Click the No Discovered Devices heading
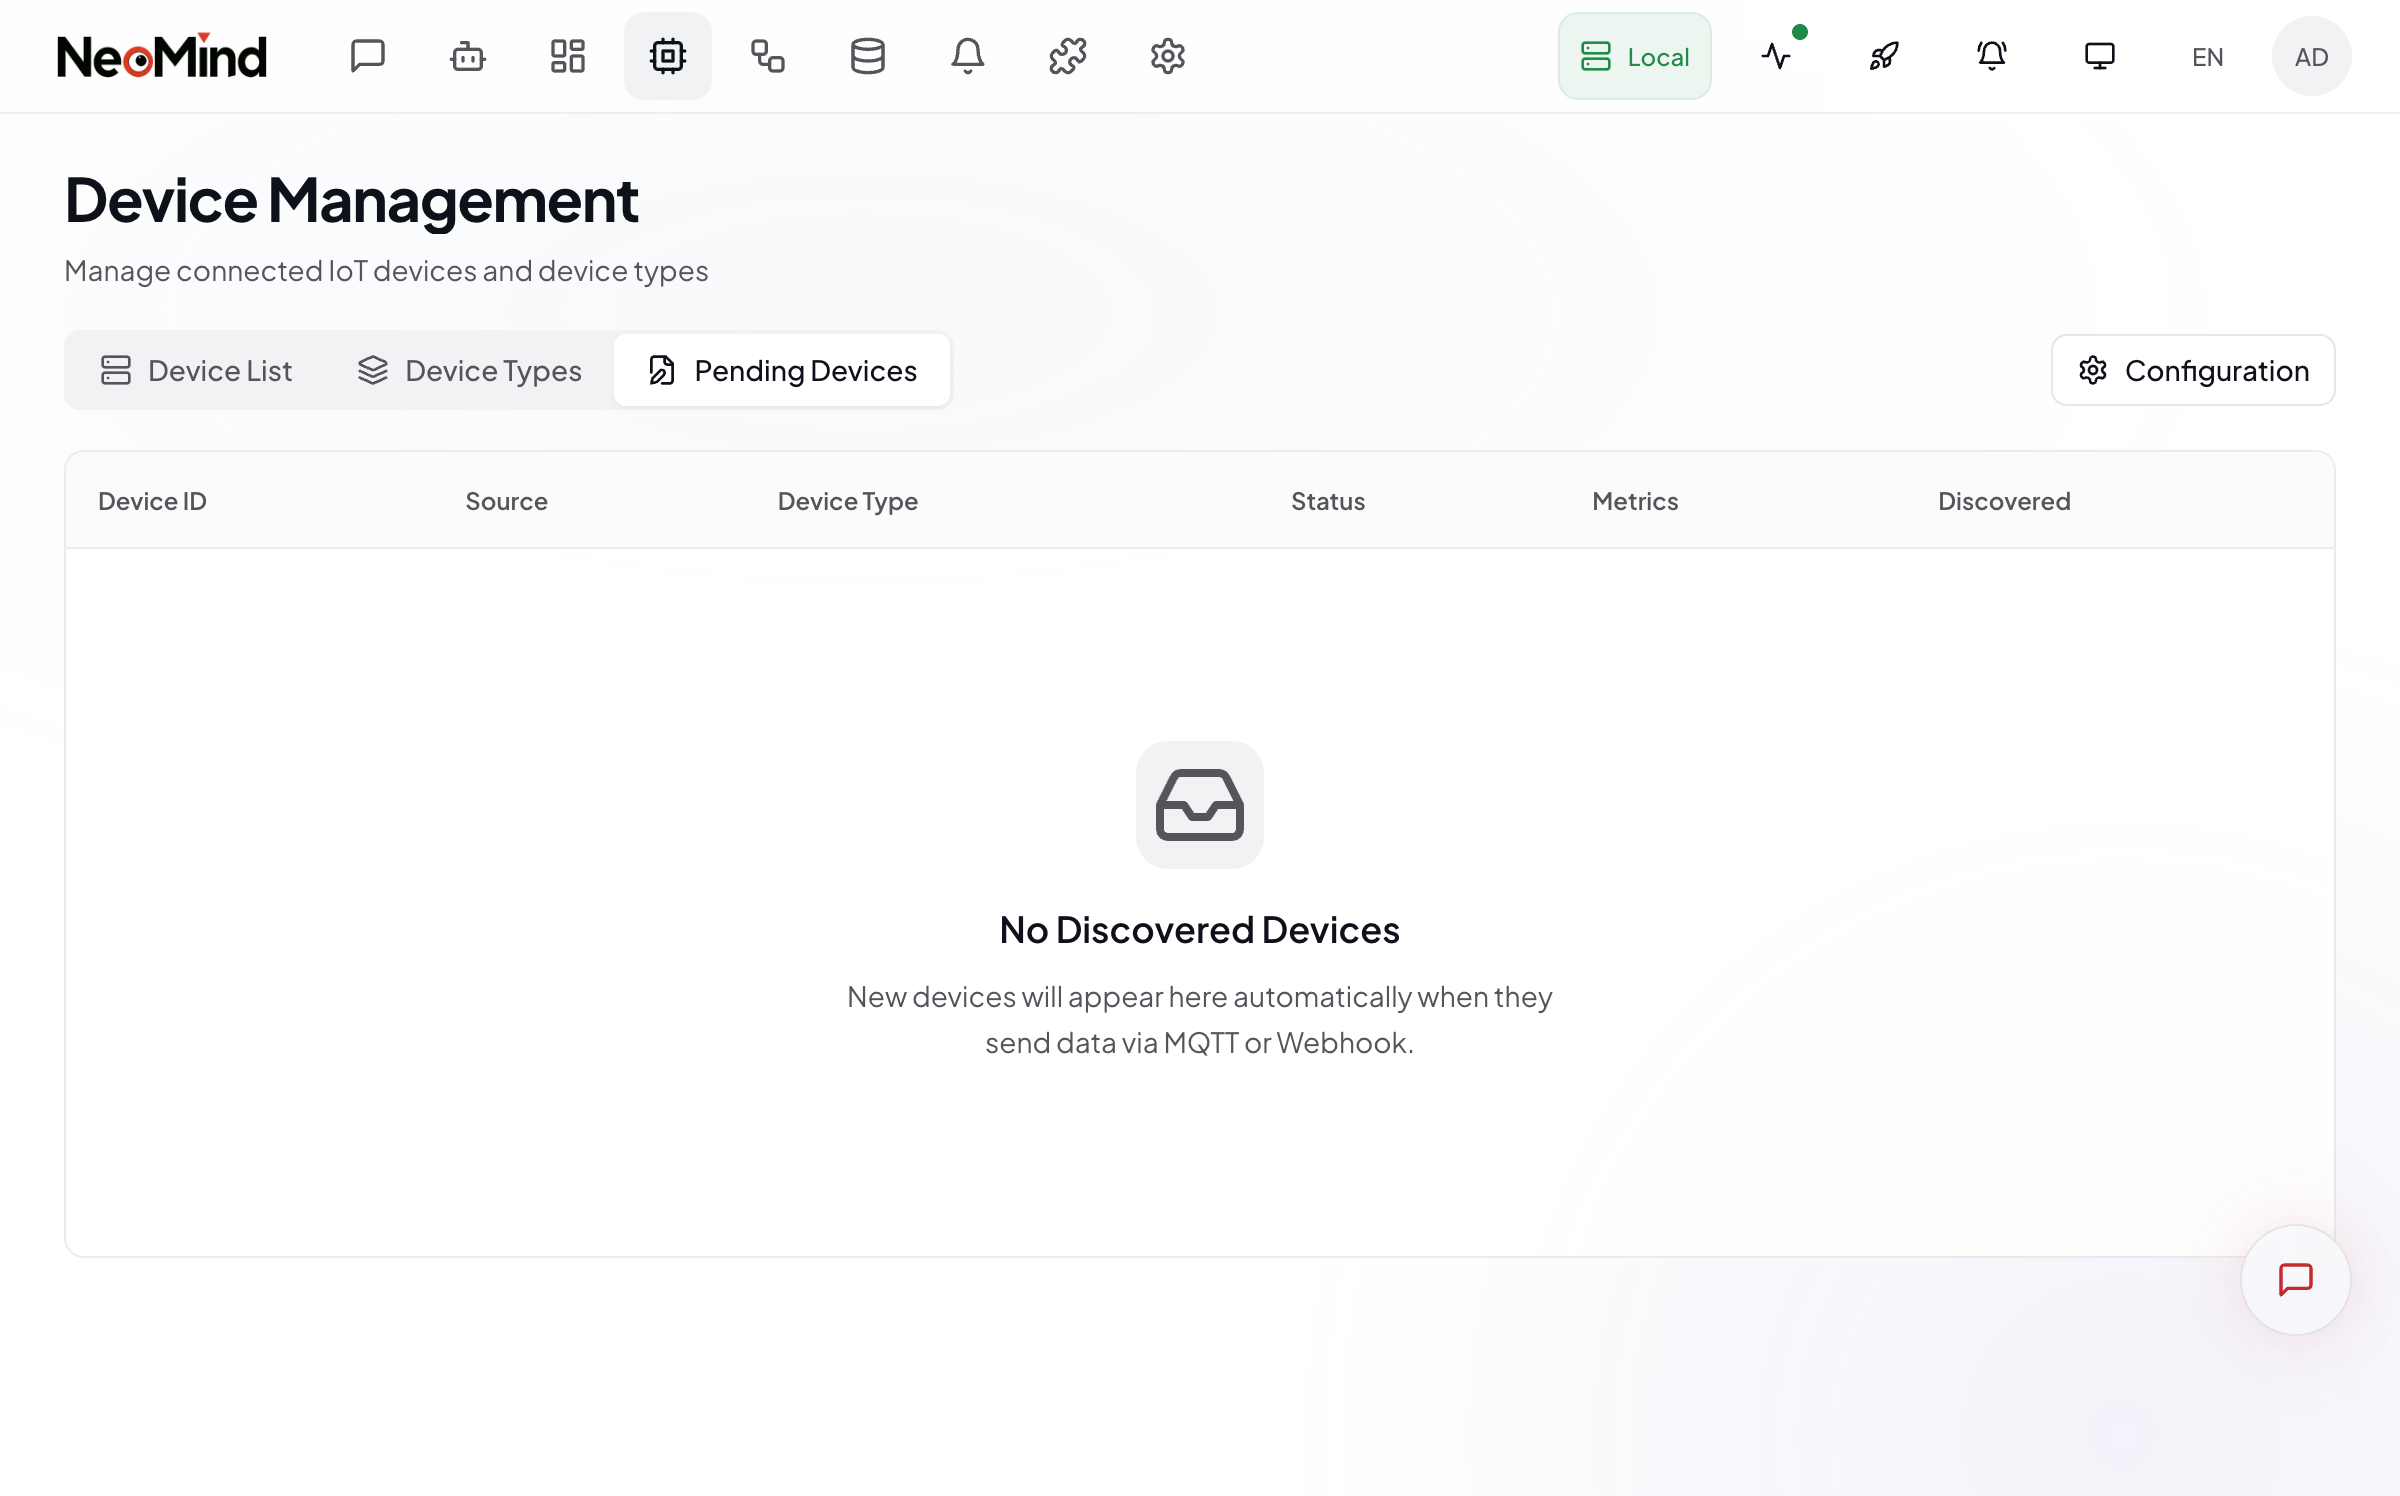The image size is (2400, 1496). click(1200, 930)
